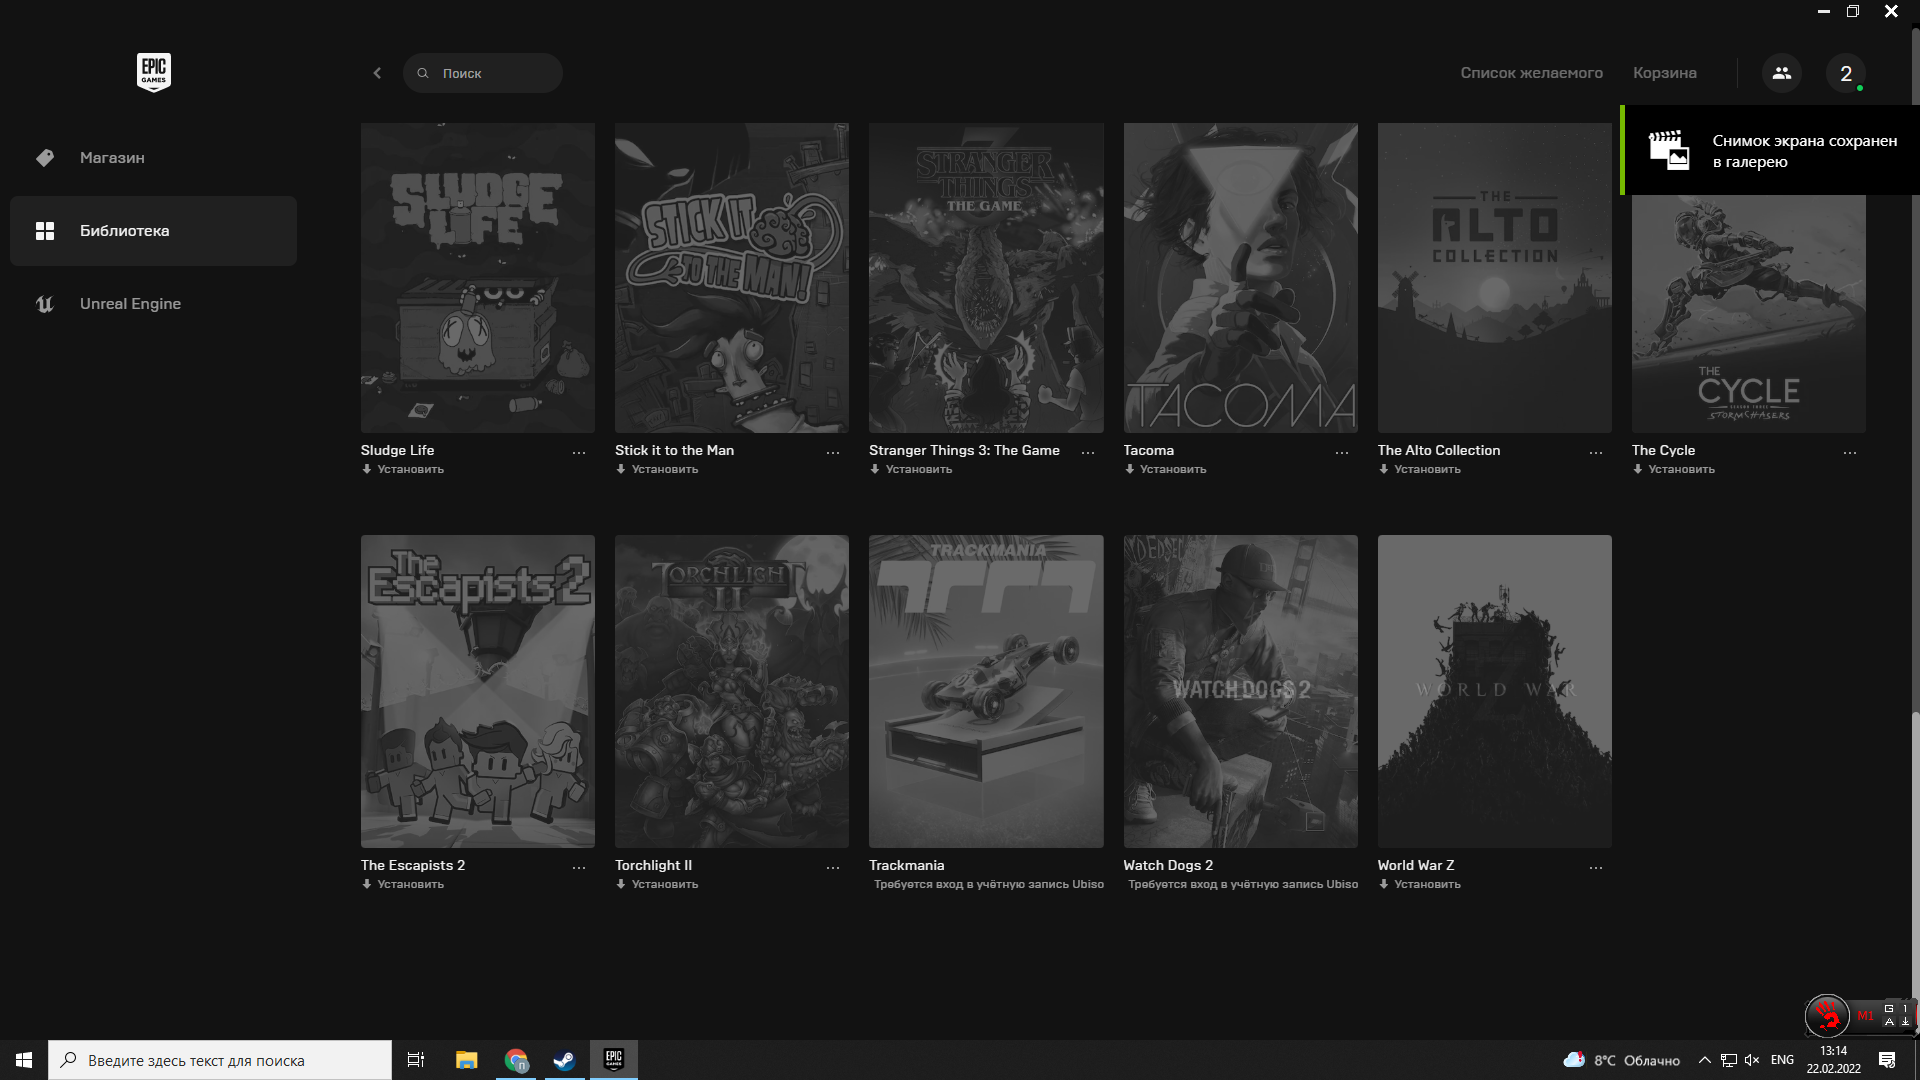The height and width of the screenshot is (1080, 1920).
Task: Click the Watch Dogs 2 title
Action: pos(1168,865)
